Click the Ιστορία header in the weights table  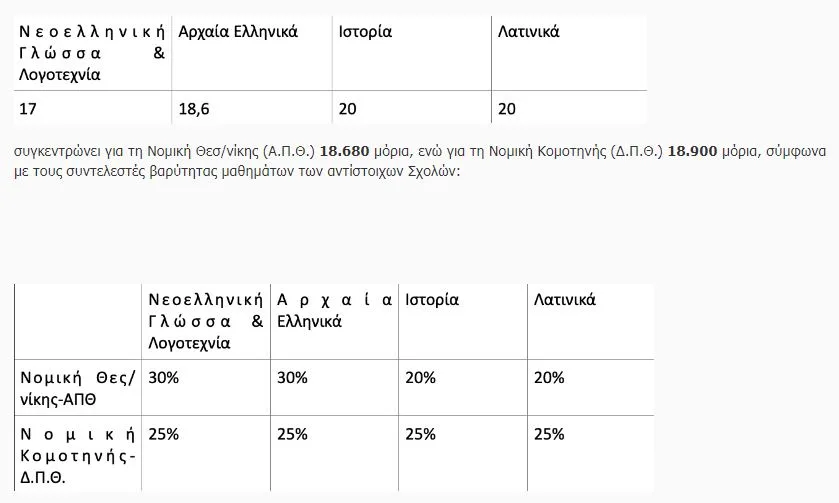(x=432, y=300)
